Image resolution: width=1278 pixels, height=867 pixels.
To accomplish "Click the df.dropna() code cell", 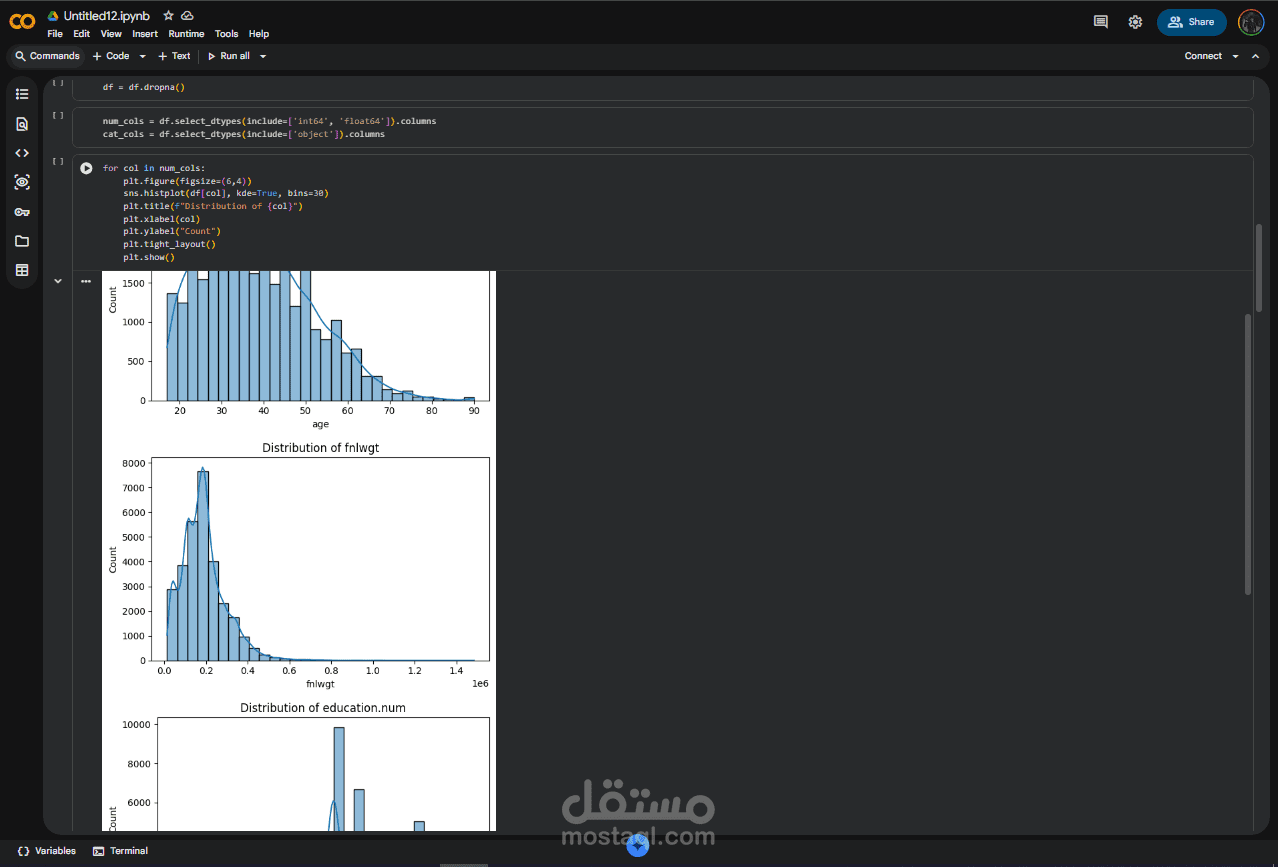I will pyautogui.click(x=663, y=88).
